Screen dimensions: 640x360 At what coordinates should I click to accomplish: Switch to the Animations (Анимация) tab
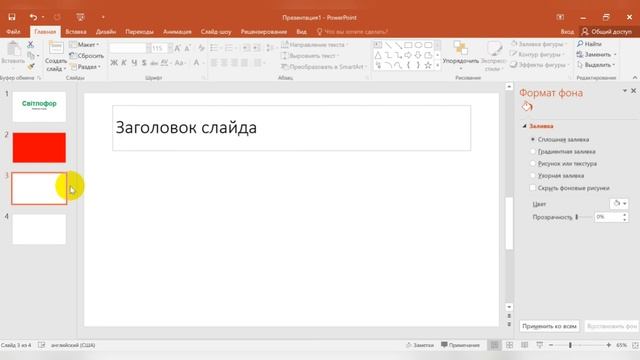coord(177,31)
